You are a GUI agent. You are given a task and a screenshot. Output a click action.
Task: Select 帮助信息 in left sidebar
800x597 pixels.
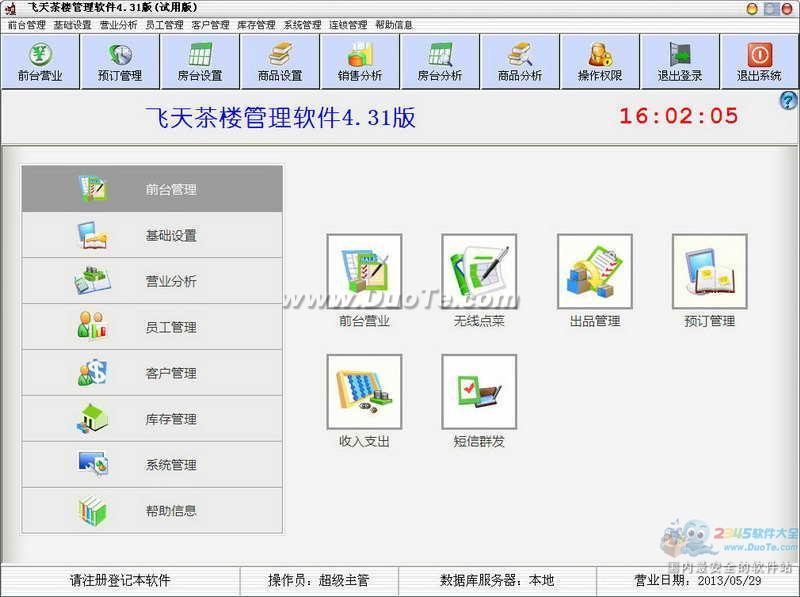point(152,511)
